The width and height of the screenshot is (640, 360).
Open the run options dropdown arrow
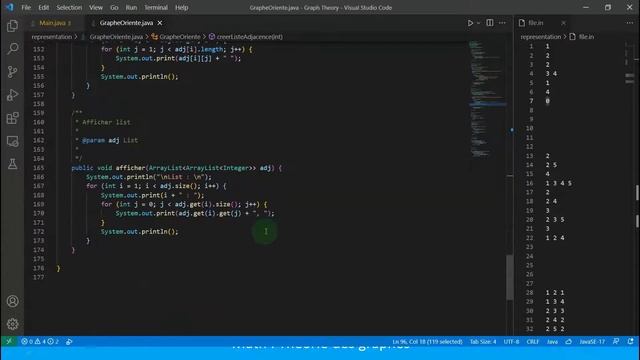click(478, 23)
